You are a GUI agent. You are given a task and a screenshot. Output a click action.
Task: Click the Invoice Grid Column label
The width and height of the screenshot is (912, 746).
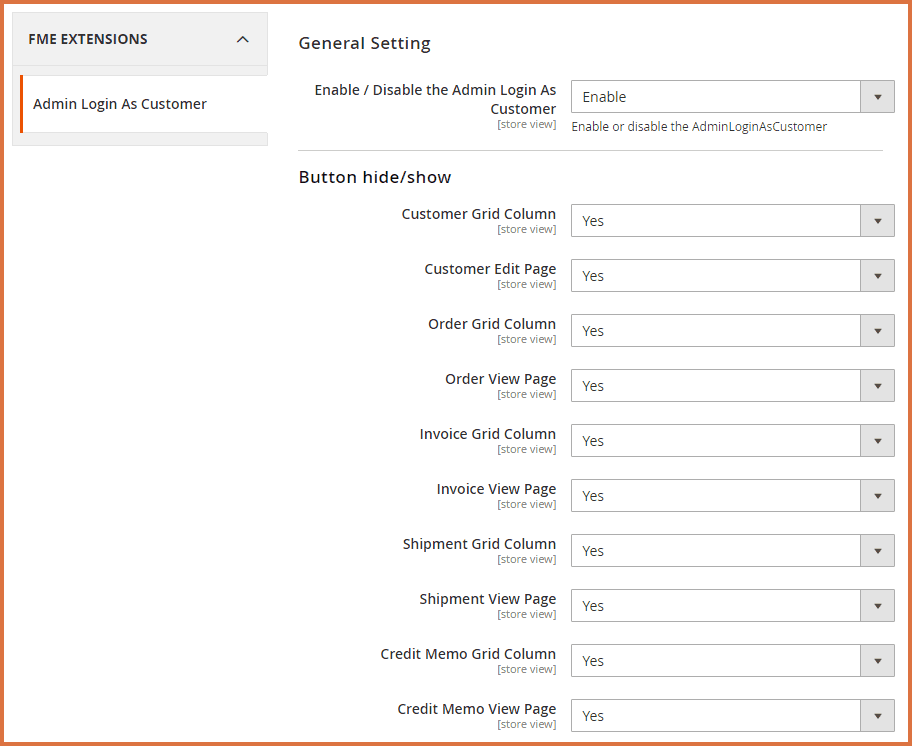point(487,434)
